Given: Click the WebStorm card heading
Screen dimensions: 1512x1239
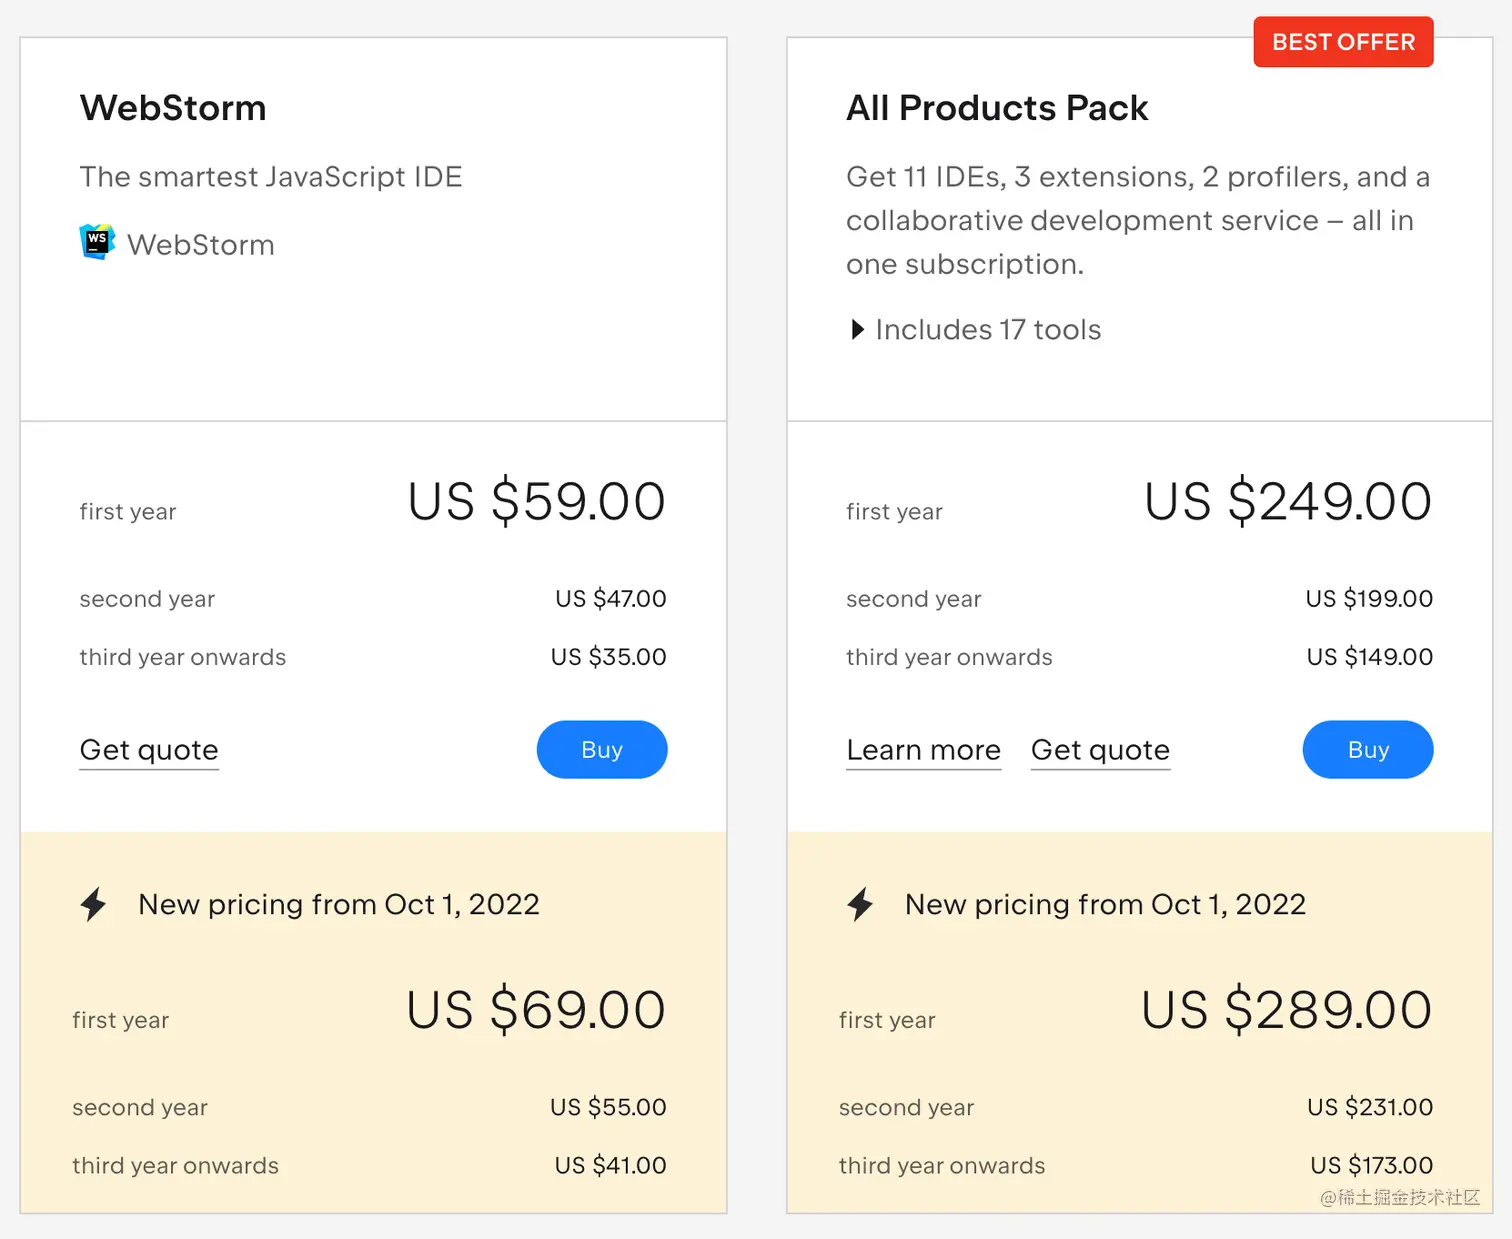Looking at the screenshot, I should click(x=173, y=108).
